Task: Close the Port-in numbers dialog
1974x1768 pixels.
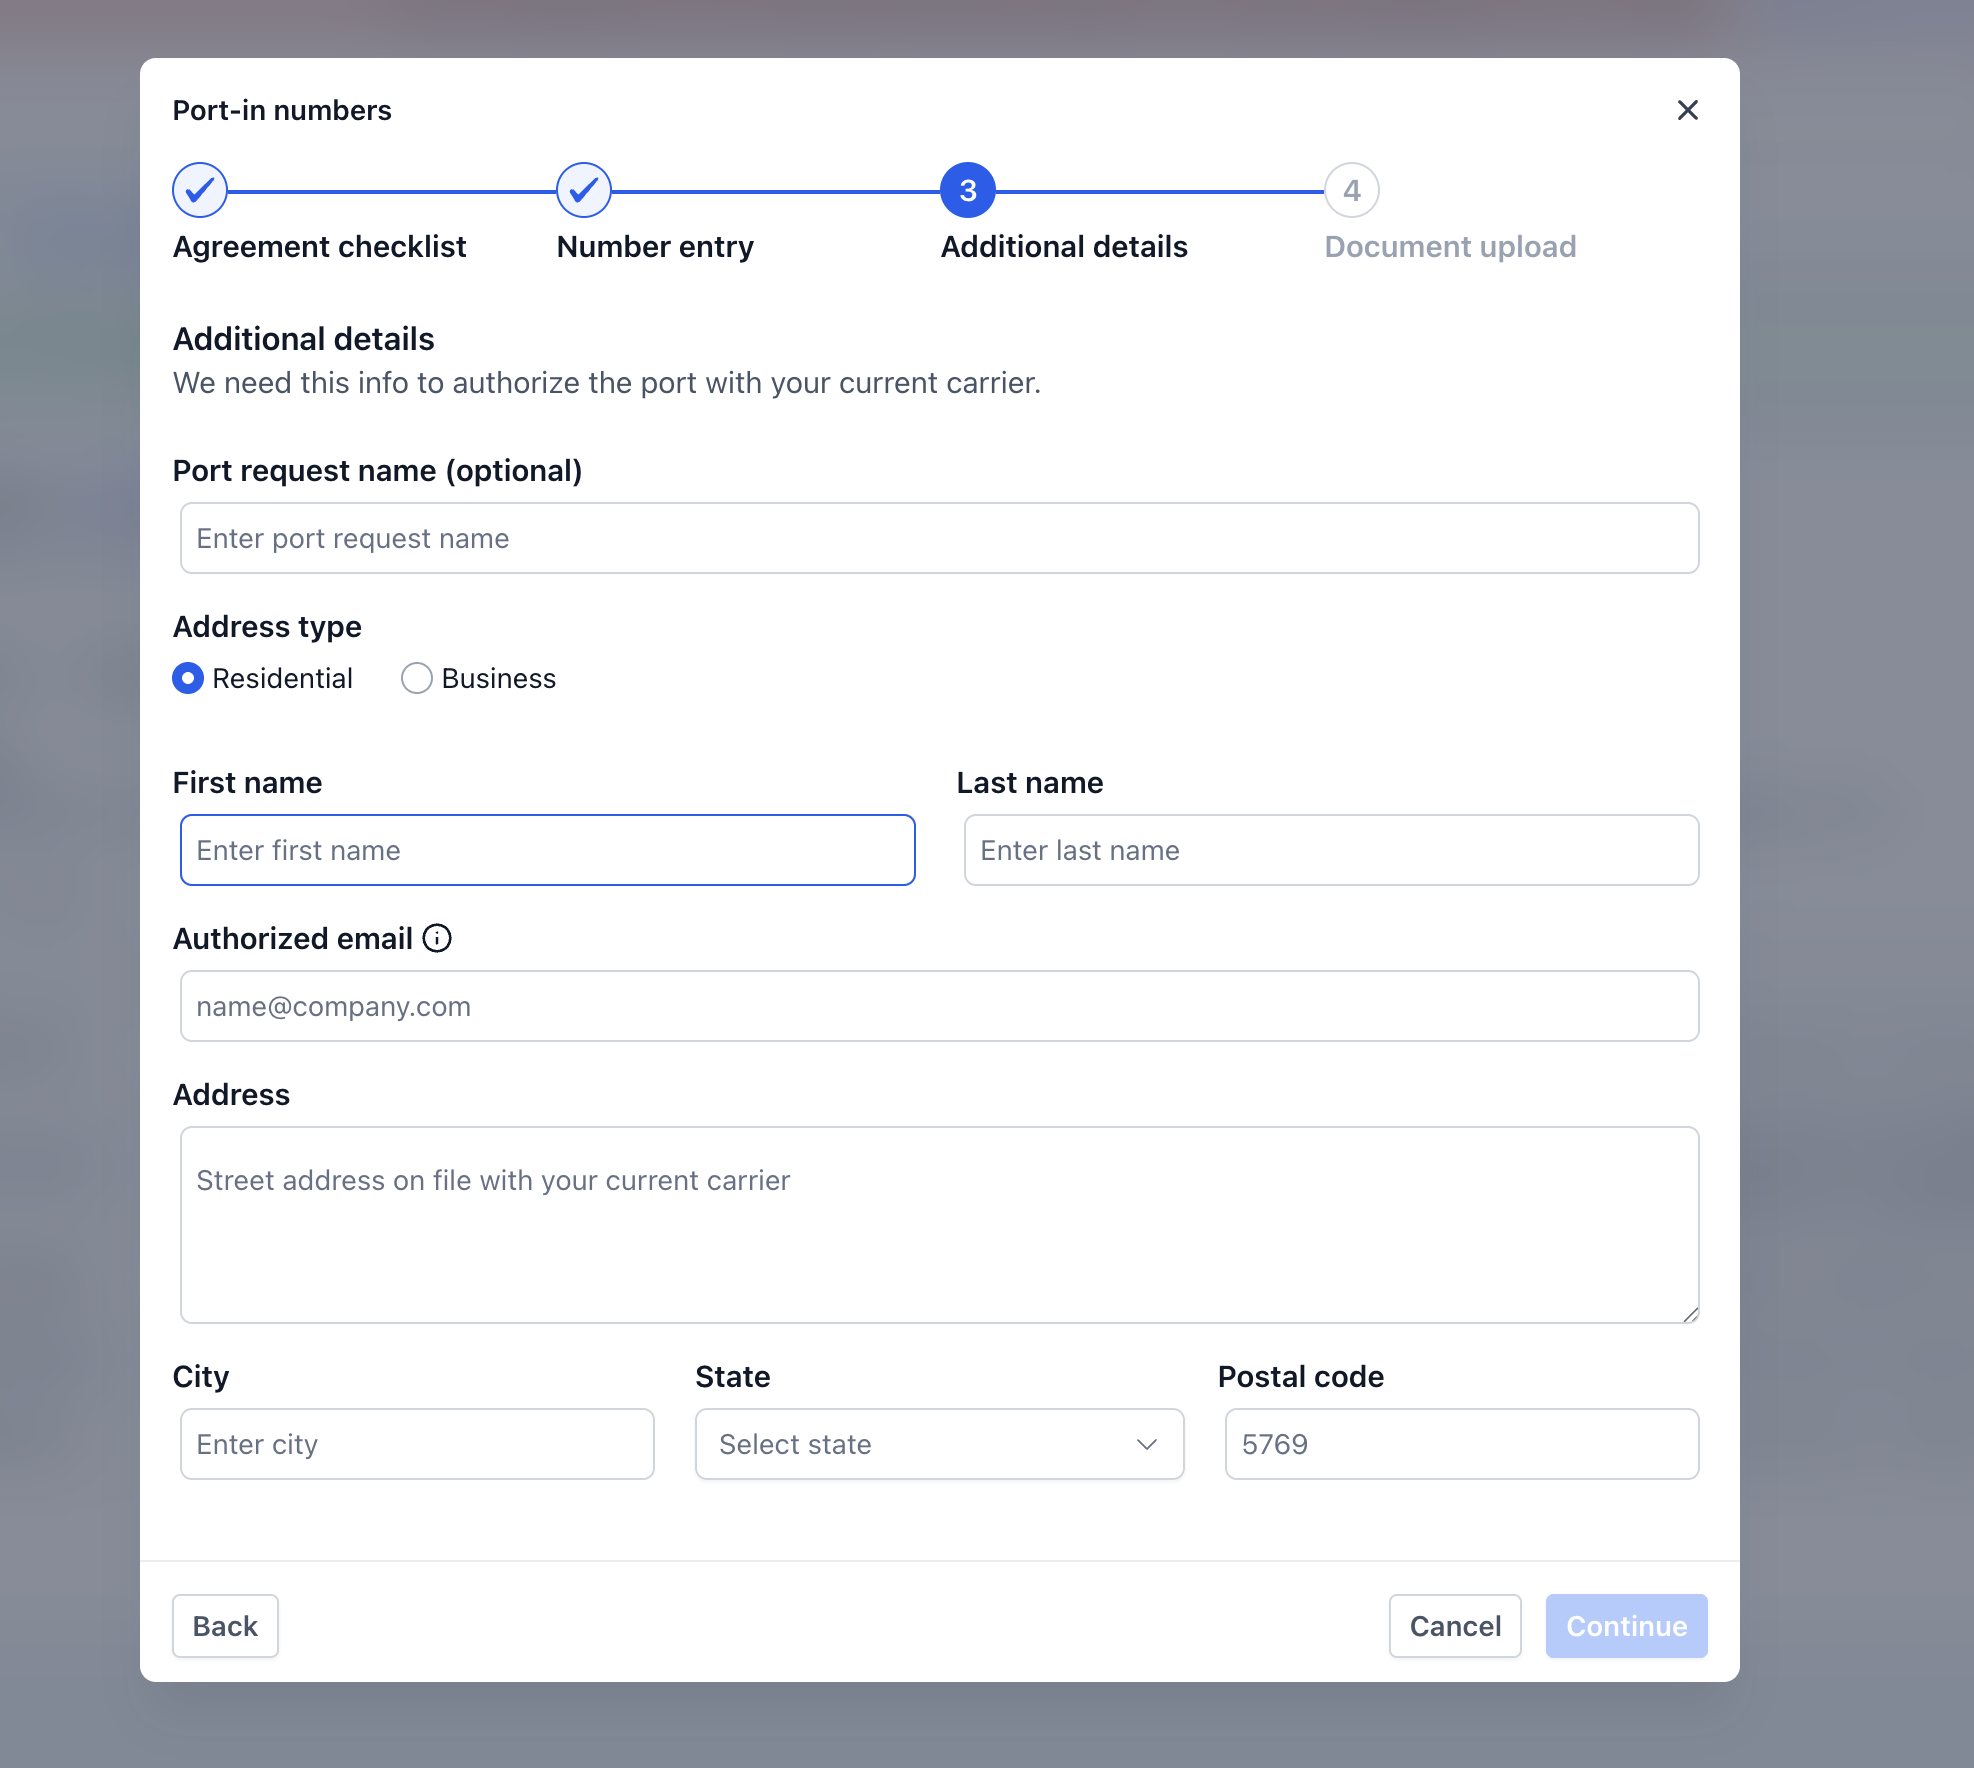Action: point(1687,110)
